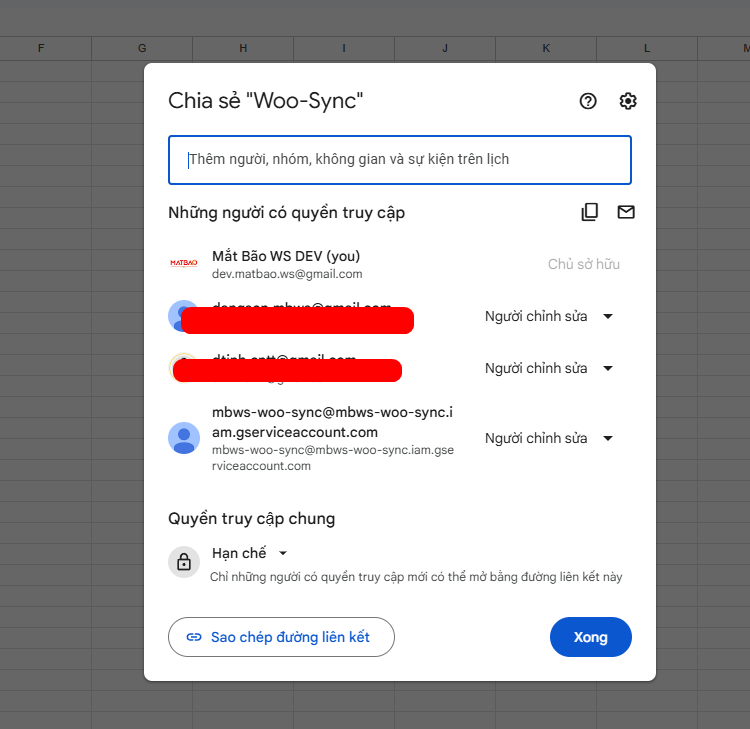This screenshot has height=729, width=750.
Task: Click the email collaborators envelope icon
Action: click(626, 212)
